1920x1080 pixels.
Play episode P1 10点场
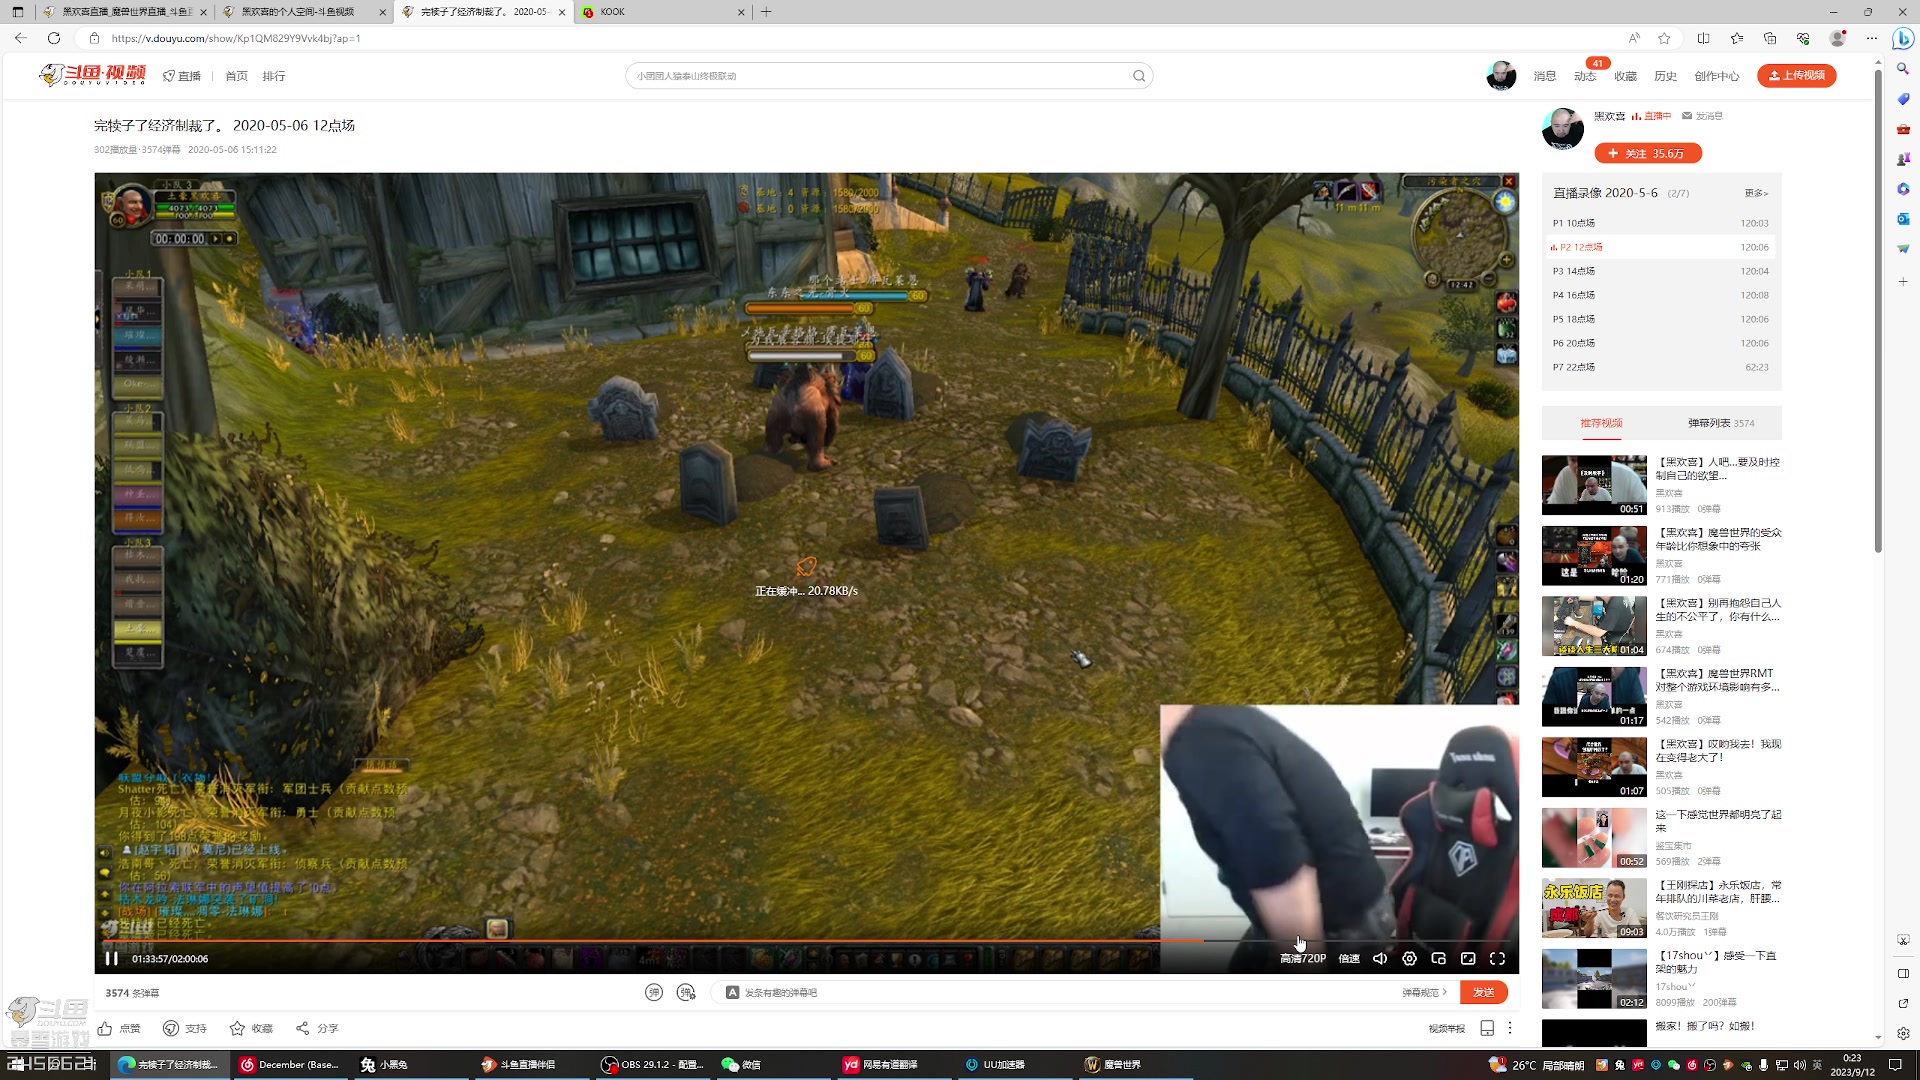1661,223
